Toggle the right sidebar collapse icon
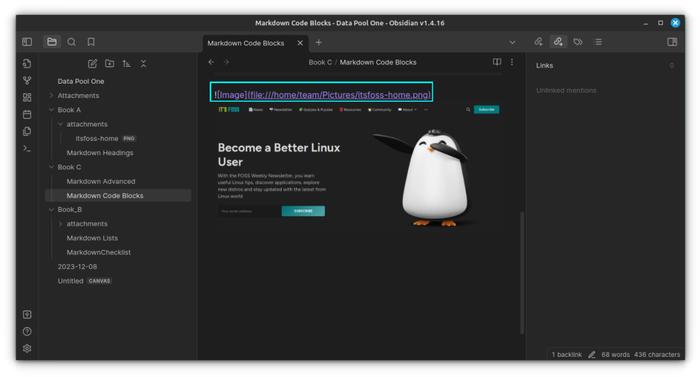The image size is (700, 377). 672,42
